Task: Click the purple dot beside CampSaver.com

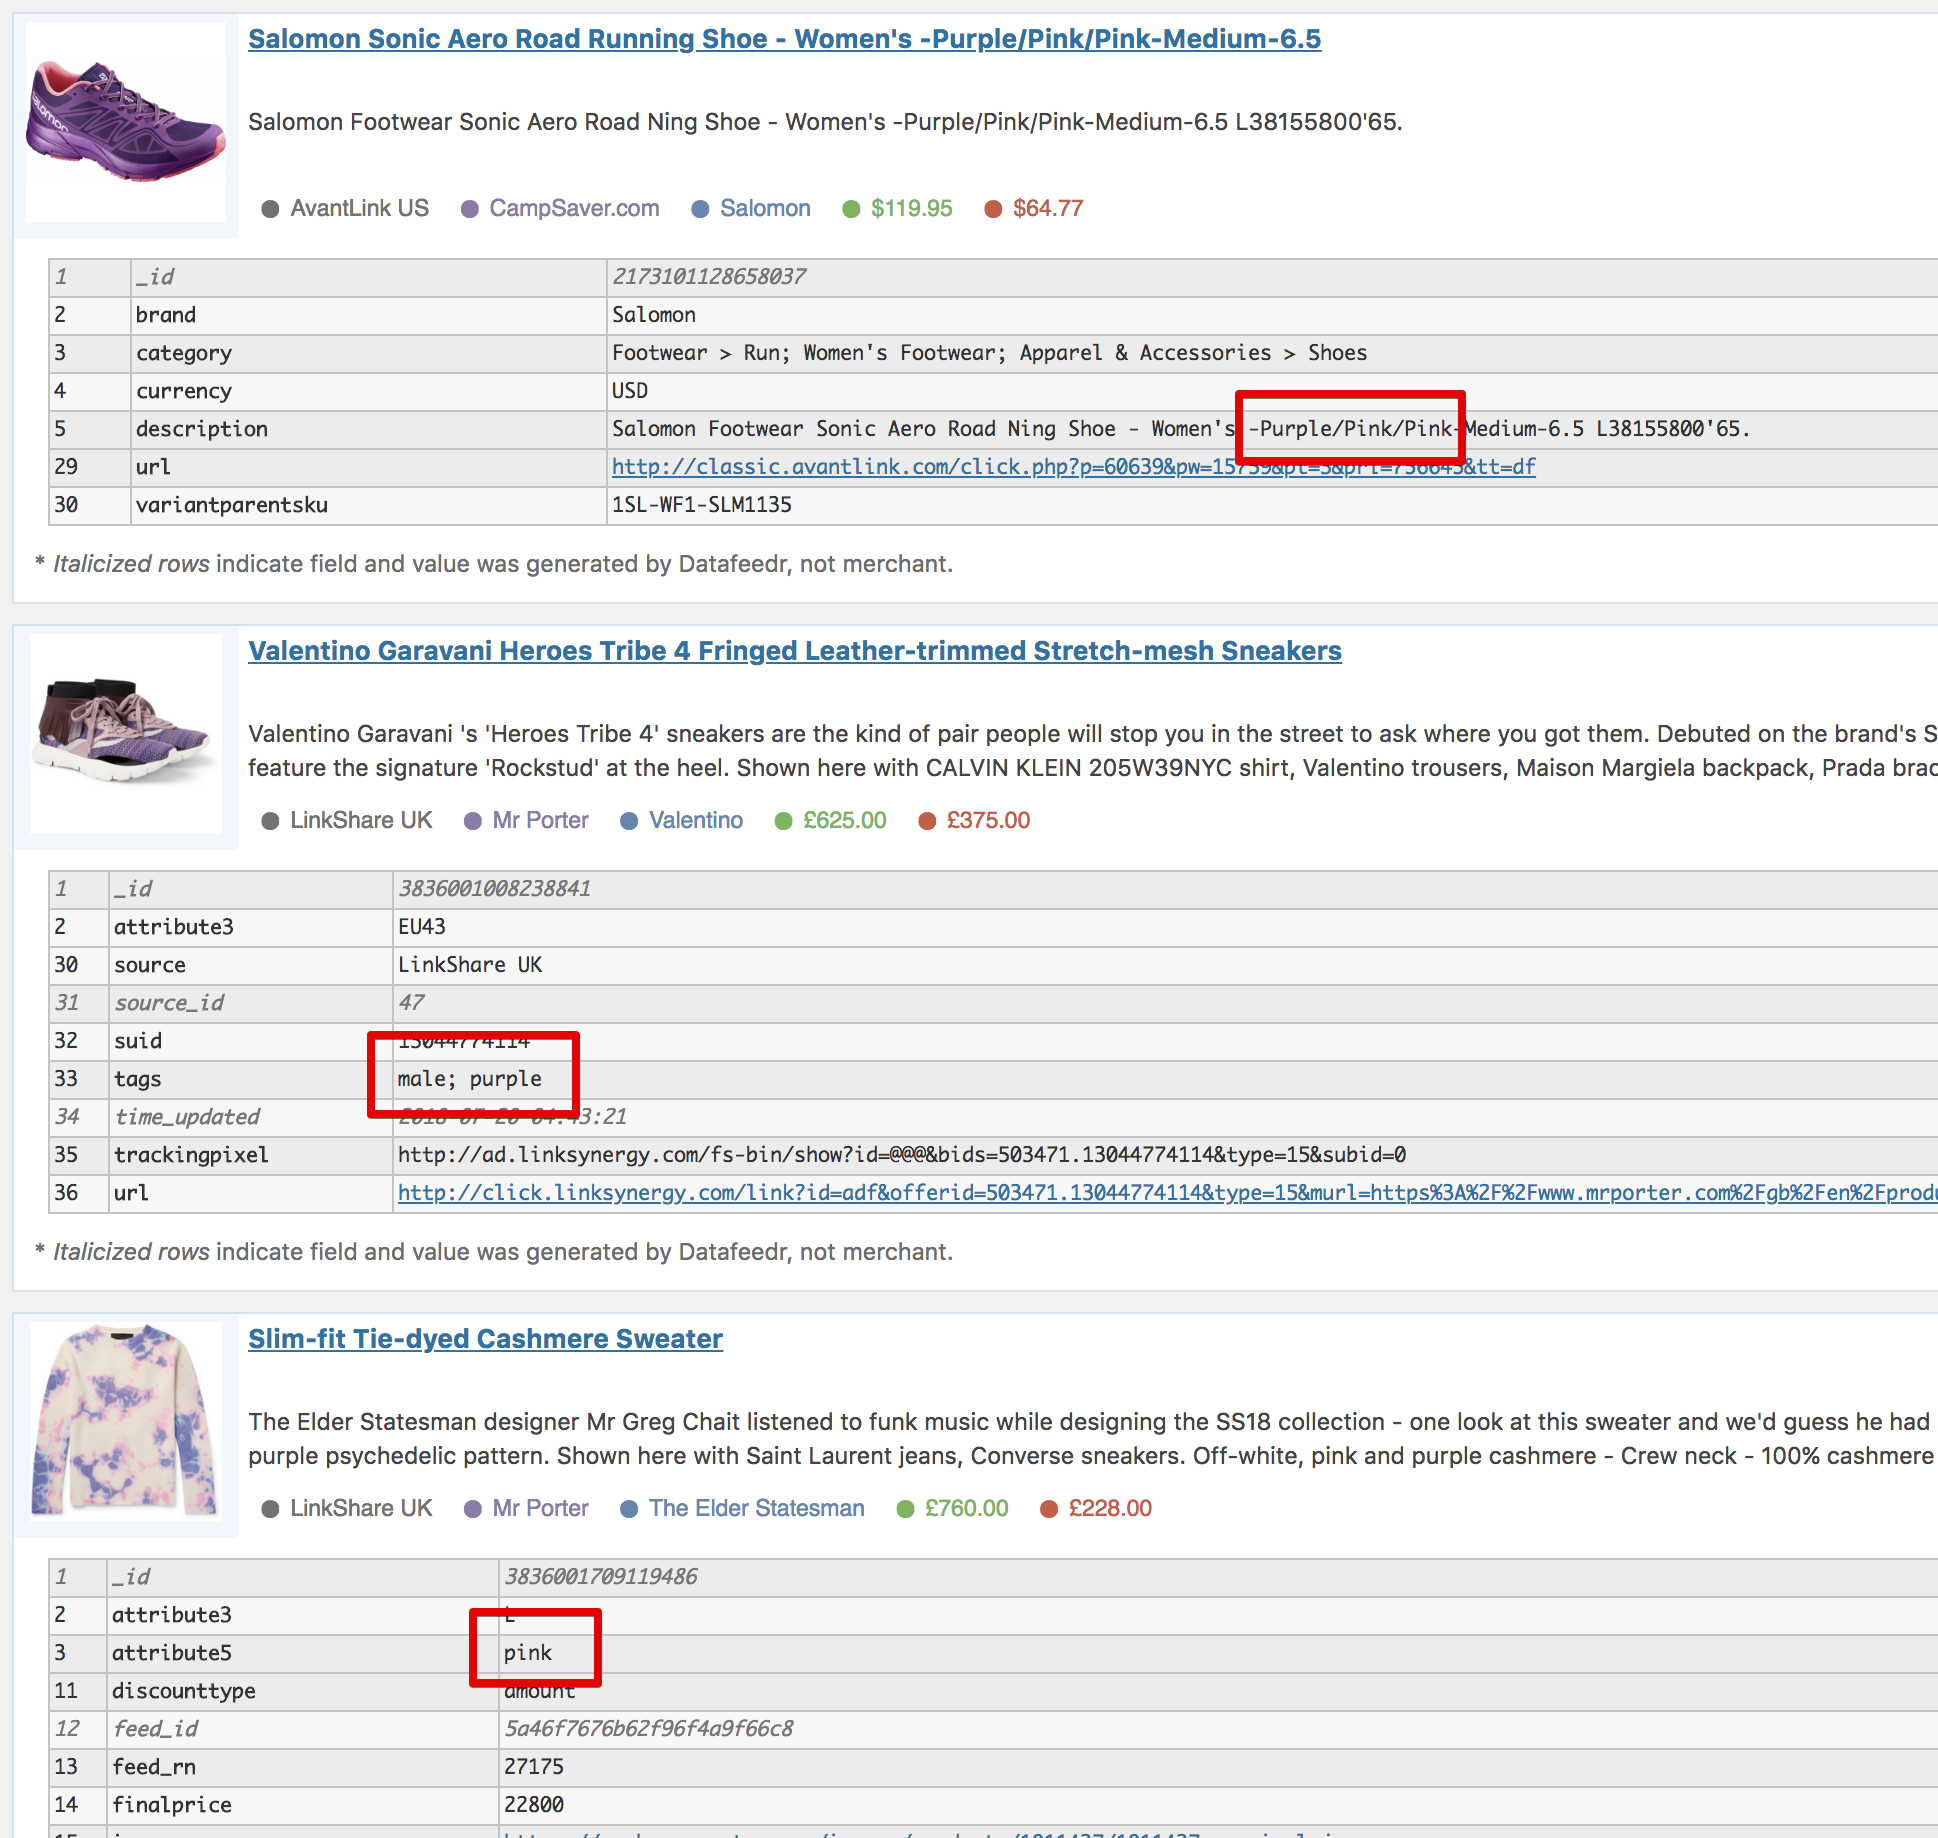Action: tap(469, 209)
